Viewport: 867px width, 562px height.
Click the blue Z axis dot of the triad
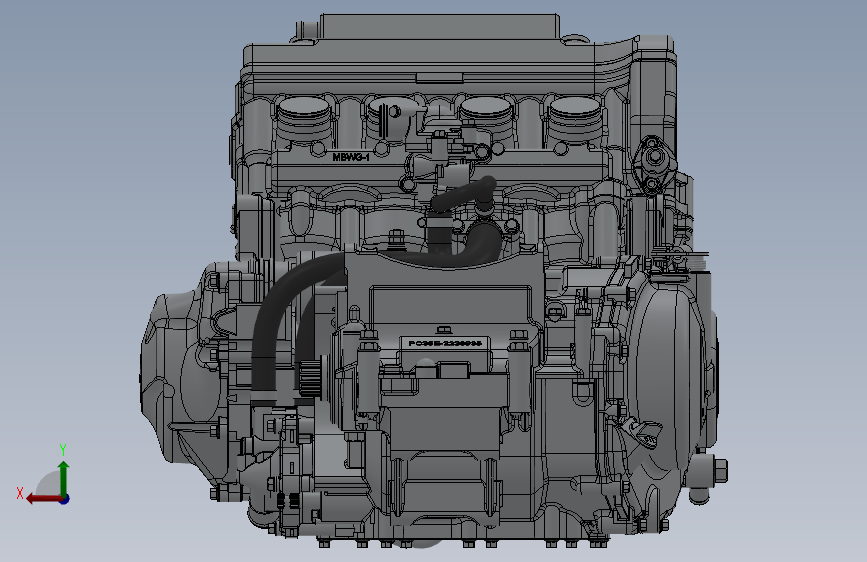pos(65,499)
